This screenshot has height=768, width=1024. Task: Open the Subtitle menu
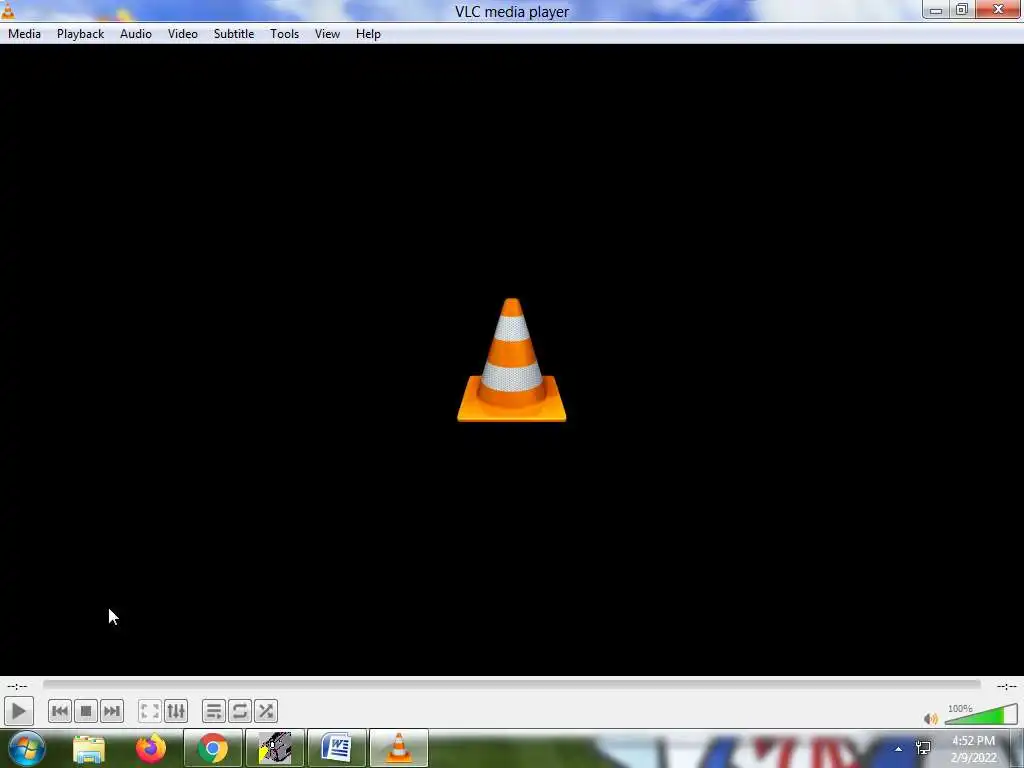pyautogui.click(x=234, y=34)
